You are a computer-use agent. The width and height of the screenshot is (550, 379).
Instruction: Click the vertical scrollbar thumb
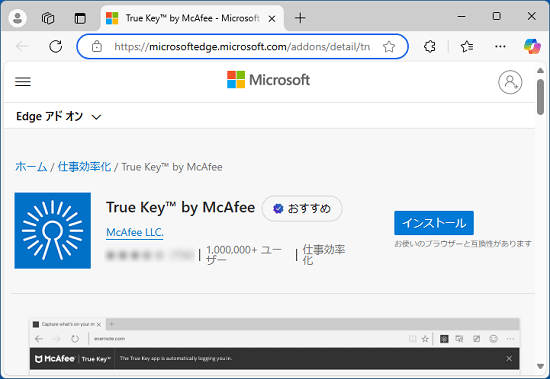(x=540, y=97)
